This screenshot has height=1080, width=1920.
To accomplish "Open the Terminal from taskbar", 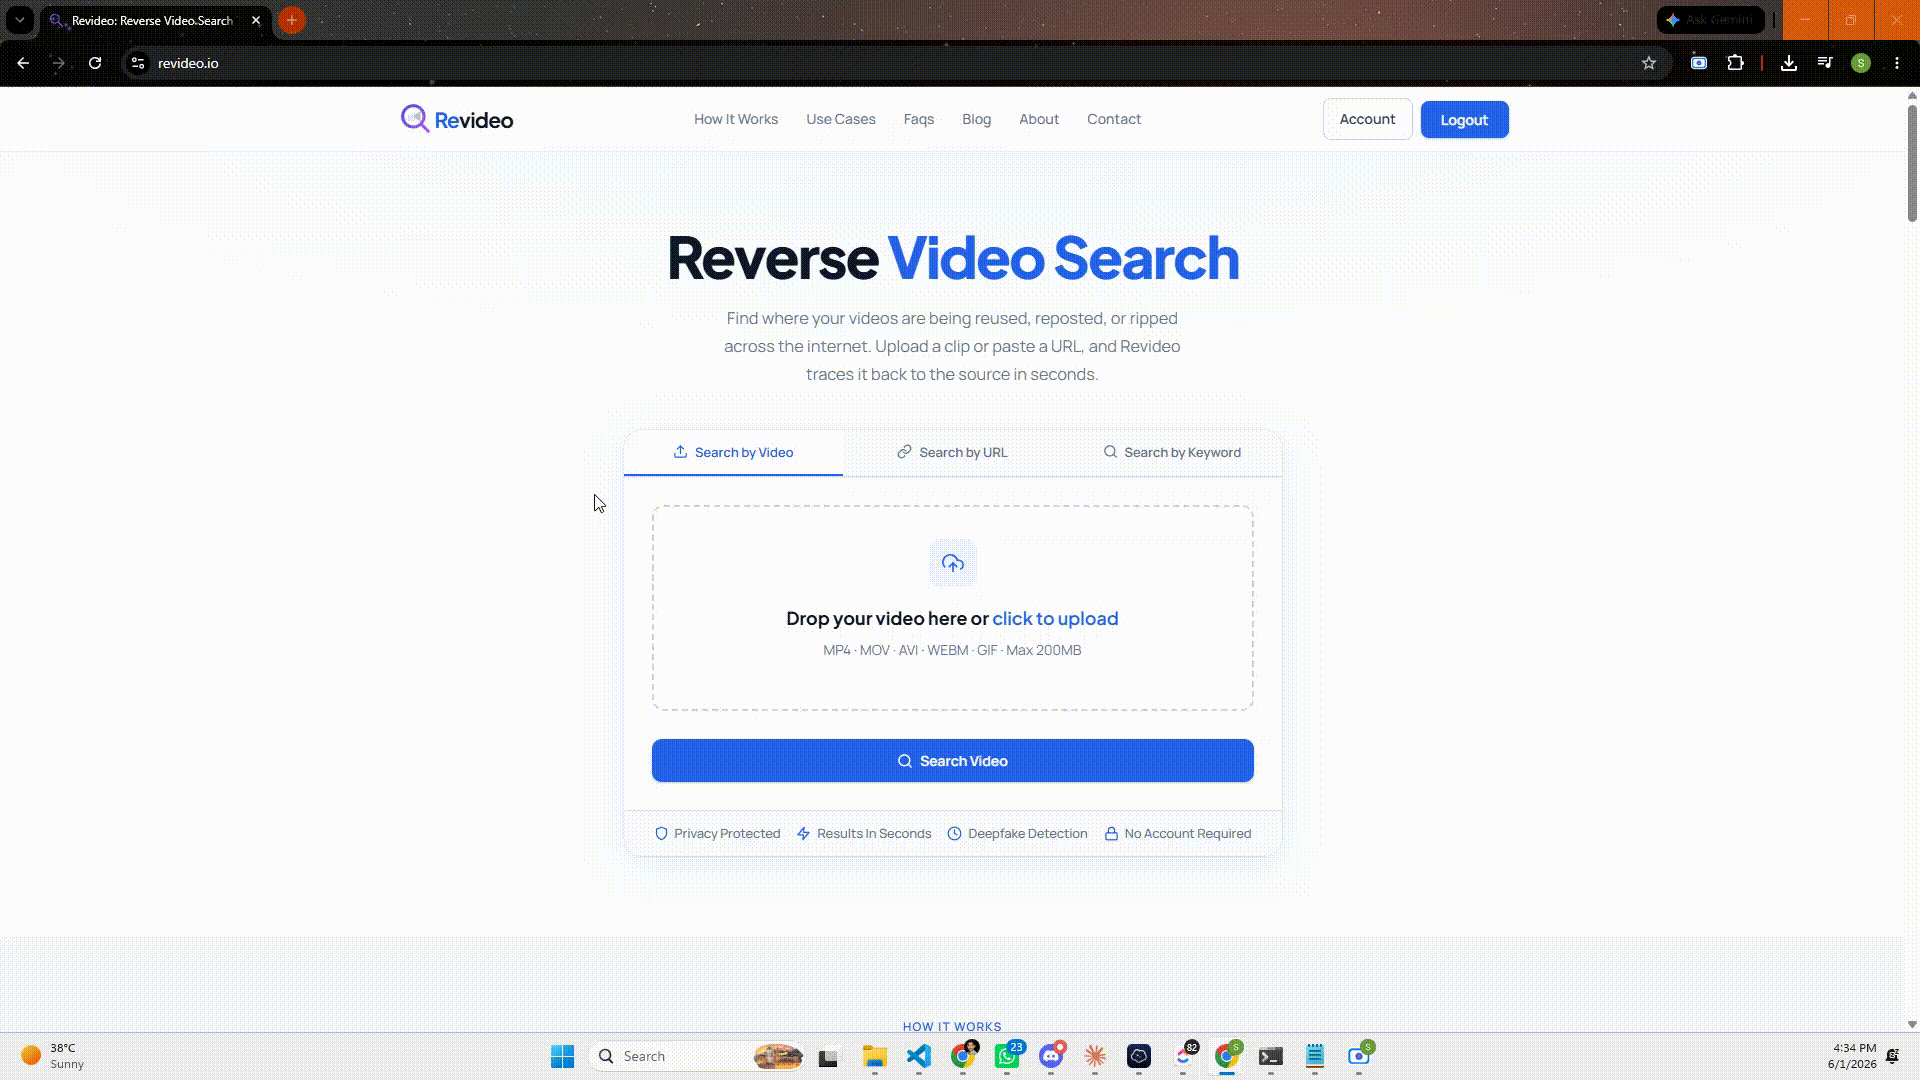I will pyautogui.click(x=1271, y=1056).
